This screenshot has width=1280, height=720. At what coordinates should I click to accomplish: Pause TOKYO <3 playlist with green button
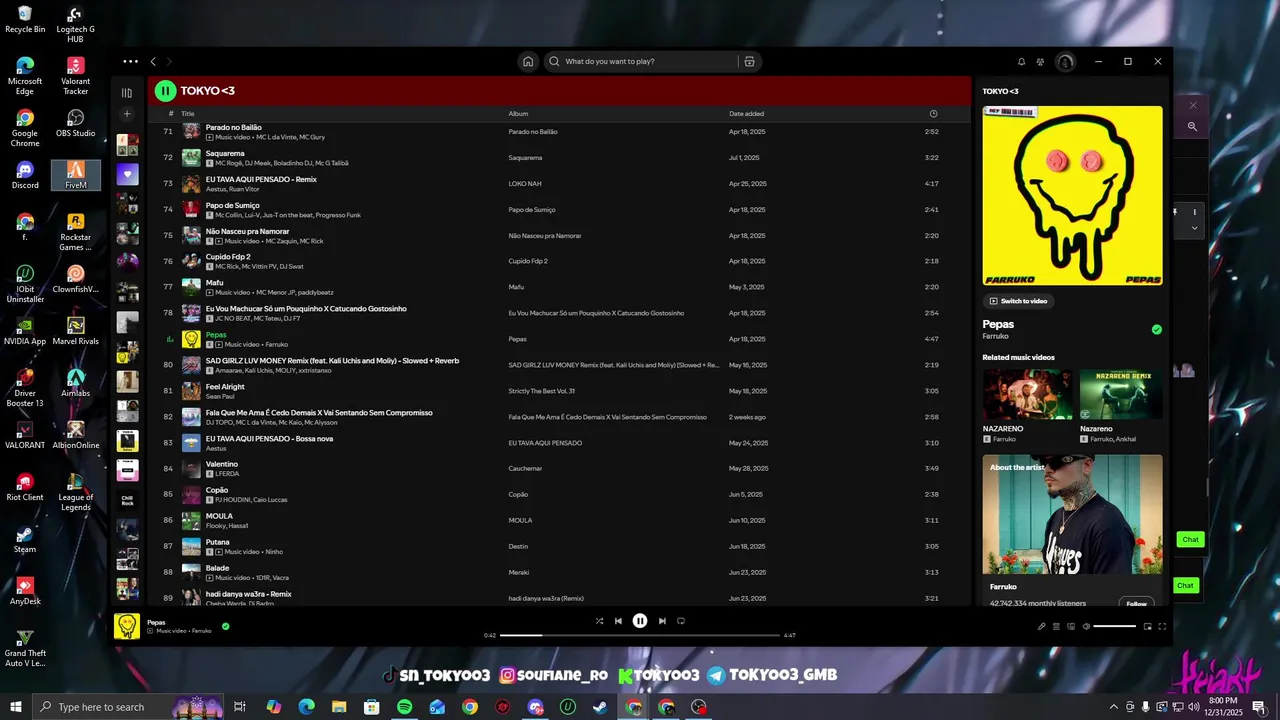coord(165,91)
